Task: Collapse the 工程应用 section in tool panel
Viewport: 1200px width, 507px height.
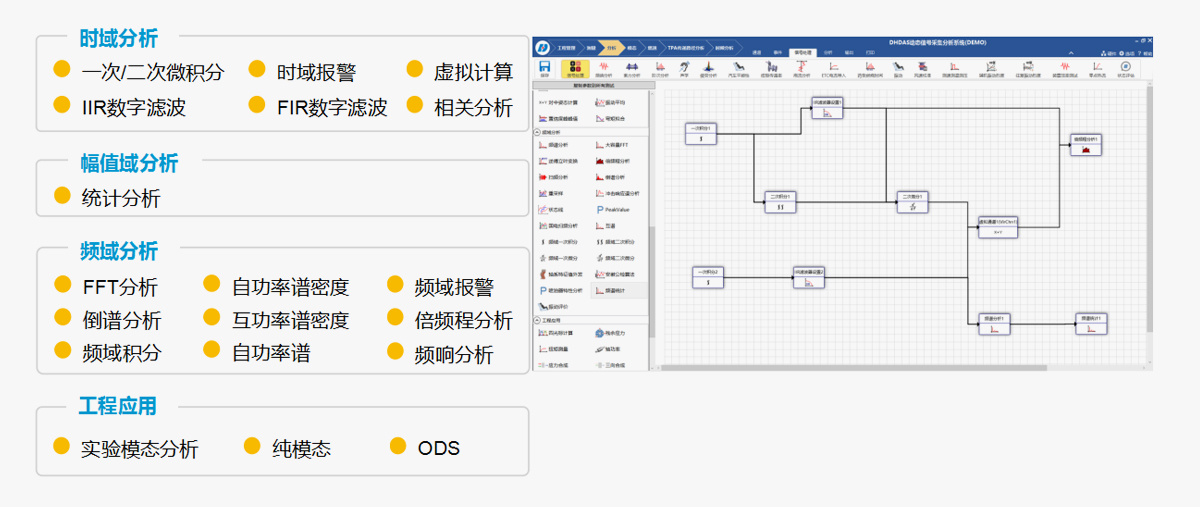Action: pos(536,320)
